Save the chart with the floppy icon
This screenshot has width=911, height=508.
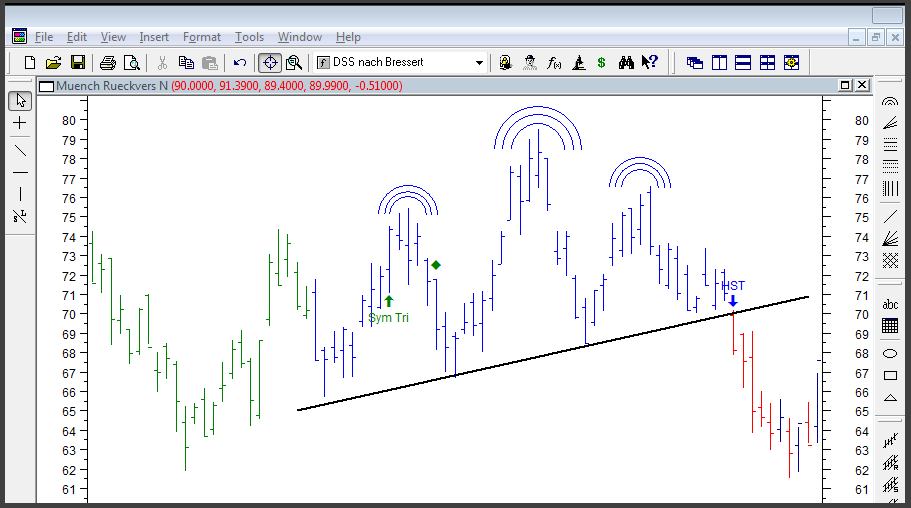coord(78,63)
